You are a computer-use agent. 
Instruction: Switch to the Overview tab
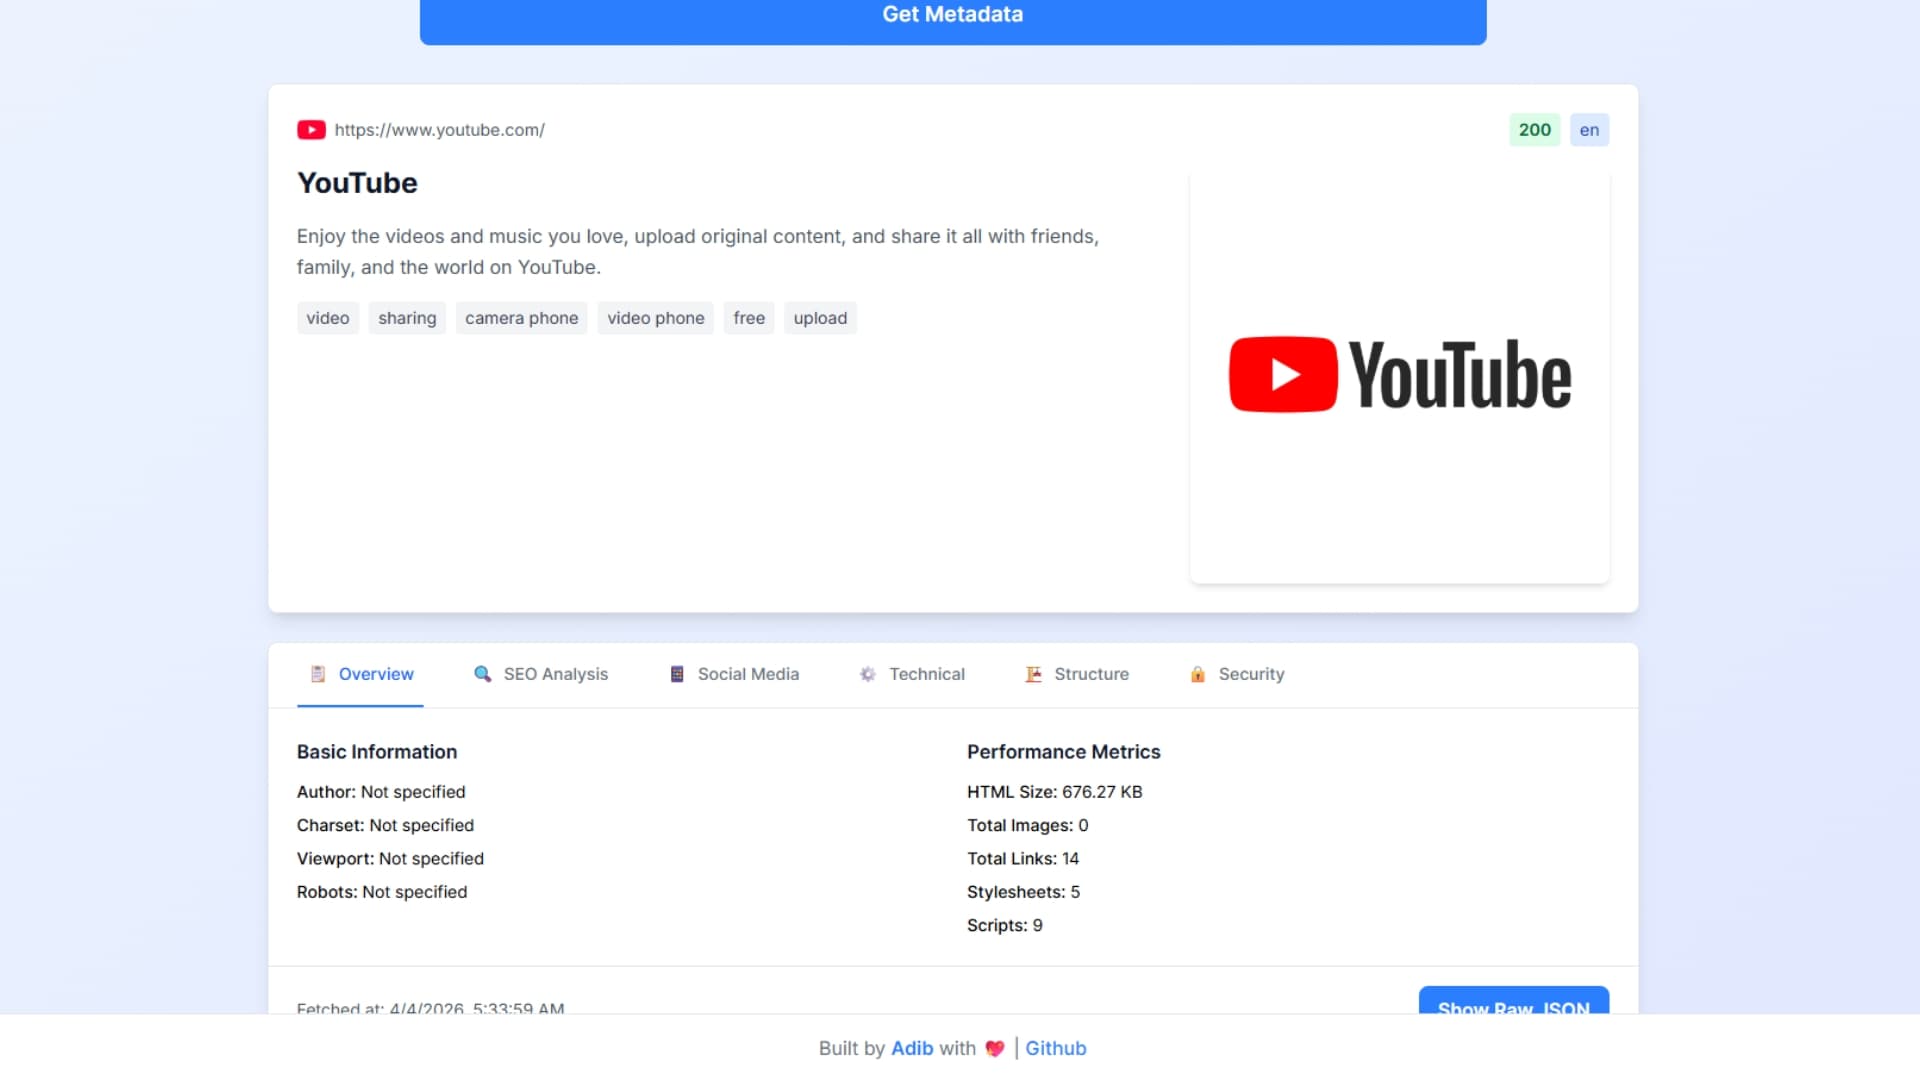click(360, 674)
